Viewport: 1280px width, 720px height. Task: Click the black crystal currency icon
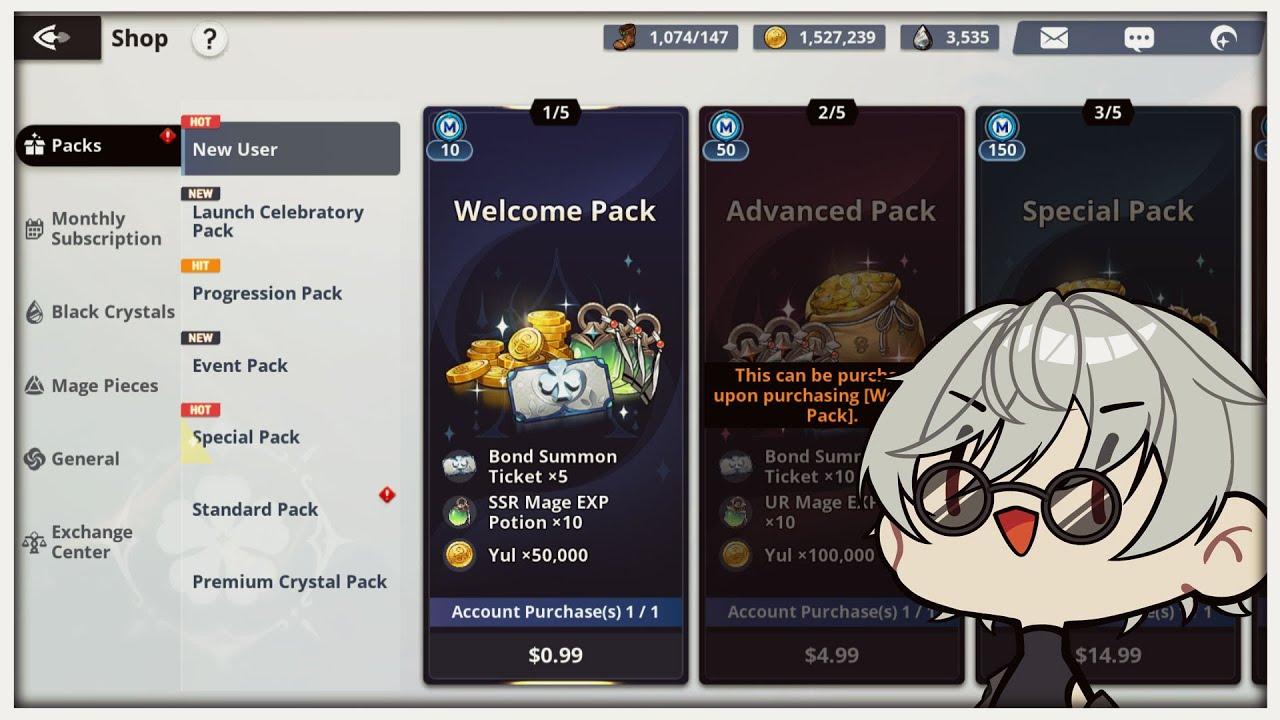pyautogui.click(x=923, y=38)
